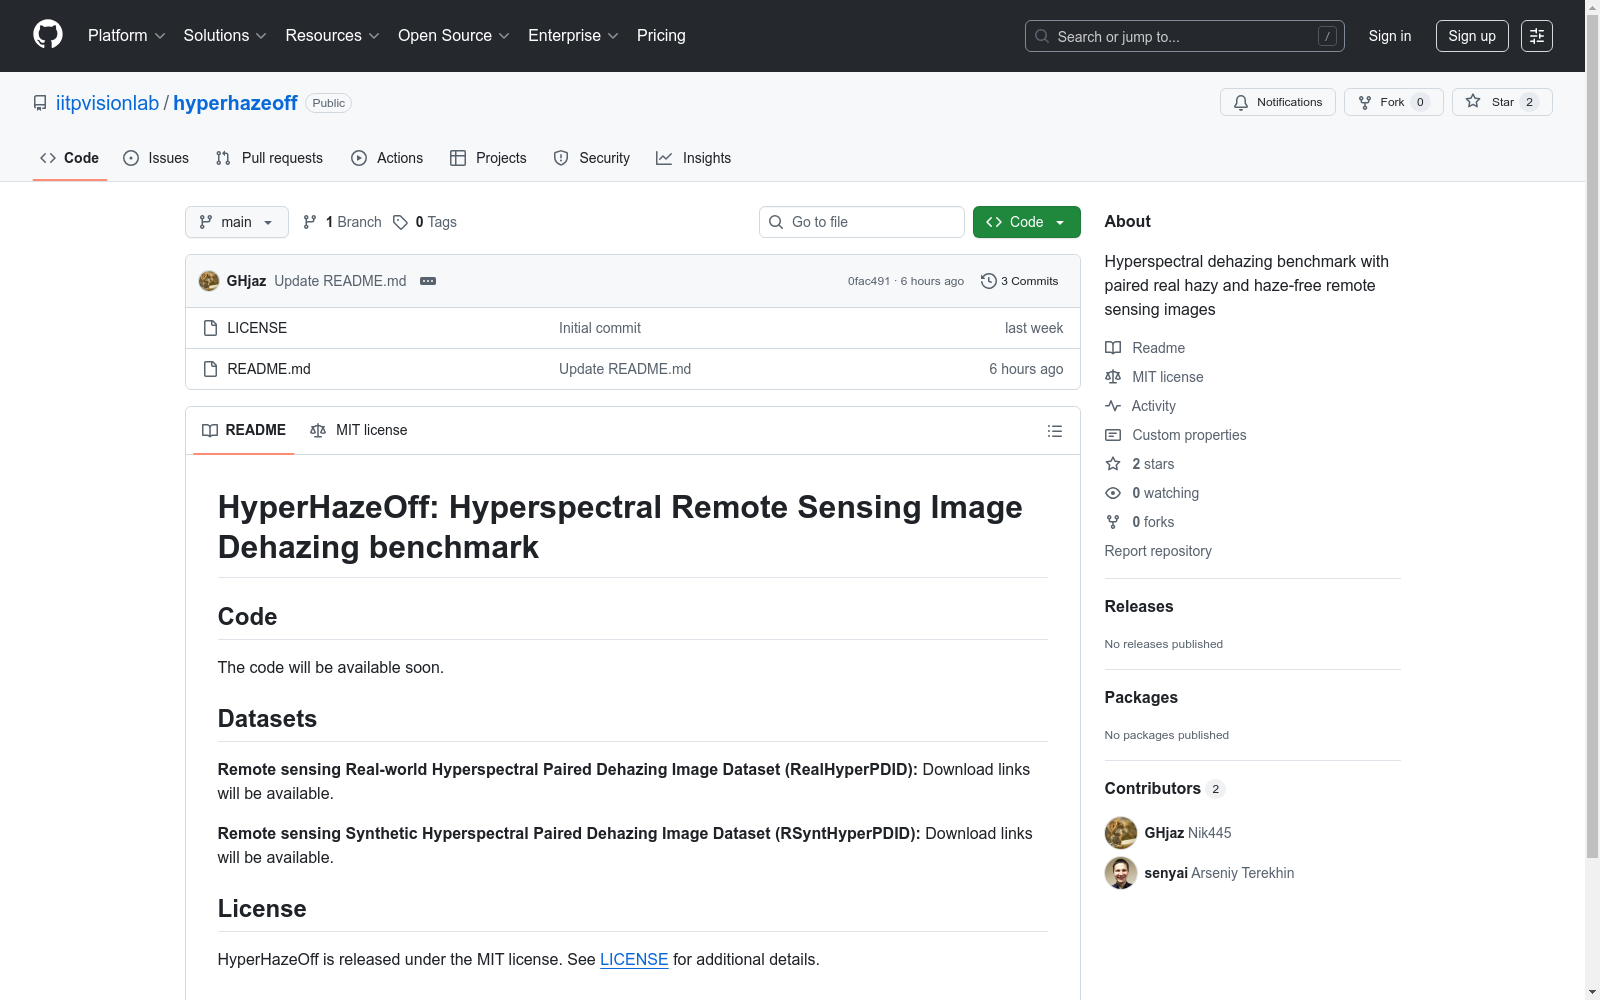Click GHjaz avatar in latest commit row
The width and height of the screenshot is (1600, 1000).
tap(209, 281)
